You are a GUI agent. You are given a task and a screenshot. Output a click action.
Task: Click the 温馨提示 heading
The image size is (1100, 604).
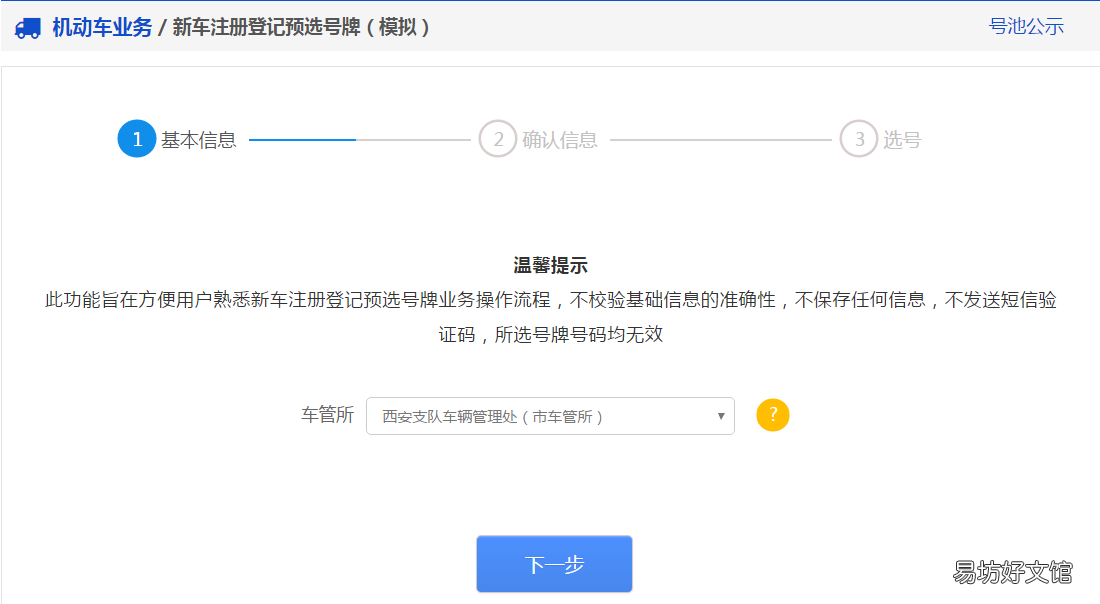pyautogui.click(x=550, y=266)
